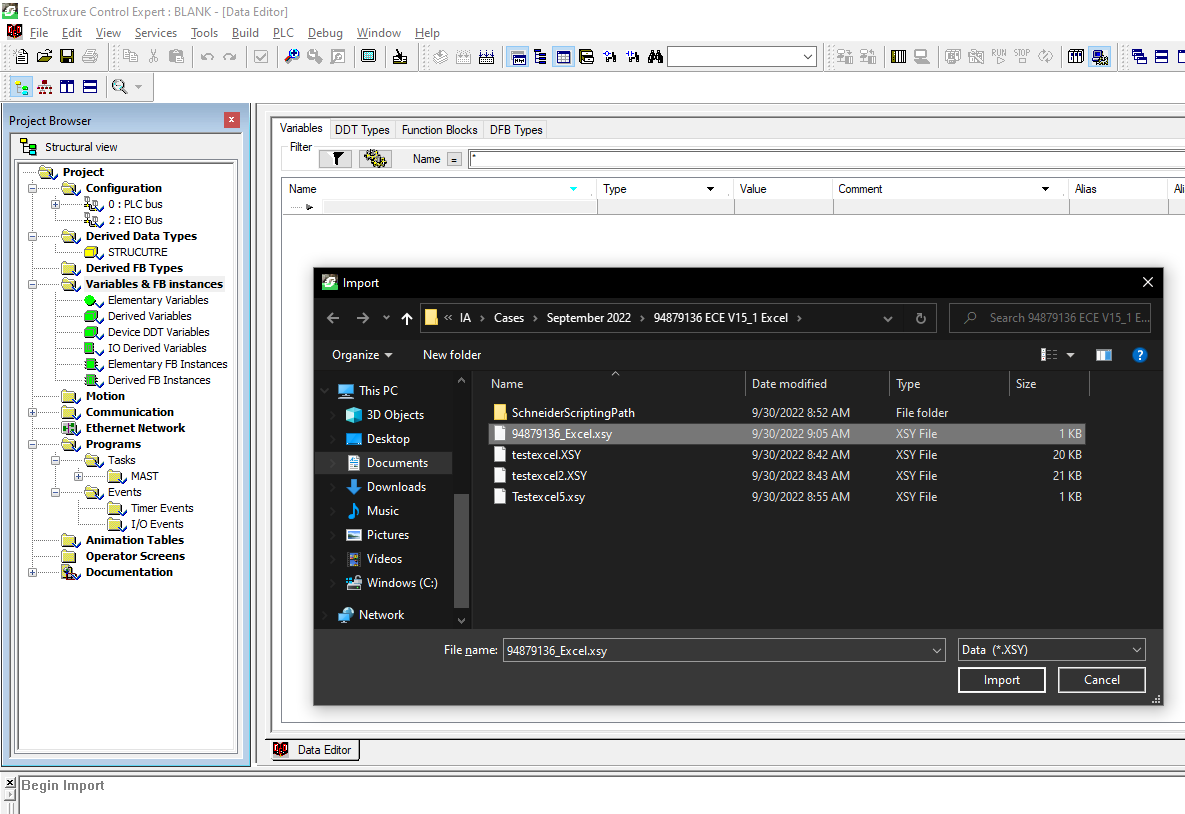Open the Organize dropdown in Import dialog
Viewport: 1185px width, 814px height.
[x=362, y=354]
